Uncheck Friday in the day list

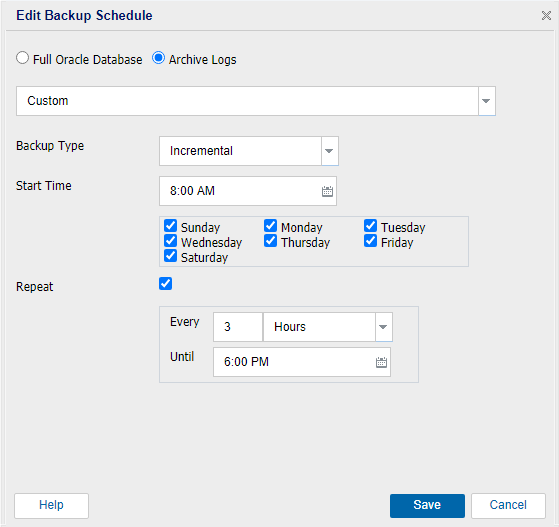tap(370, 241)
